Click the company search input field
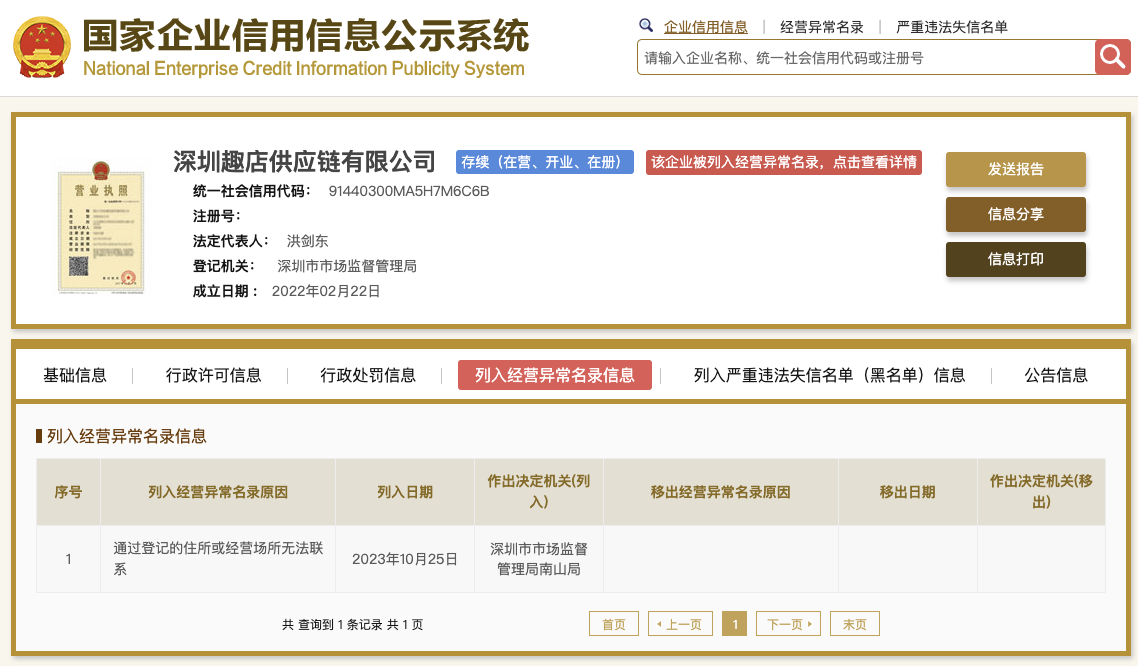1138x666 pixels. (x=866, y=57)
